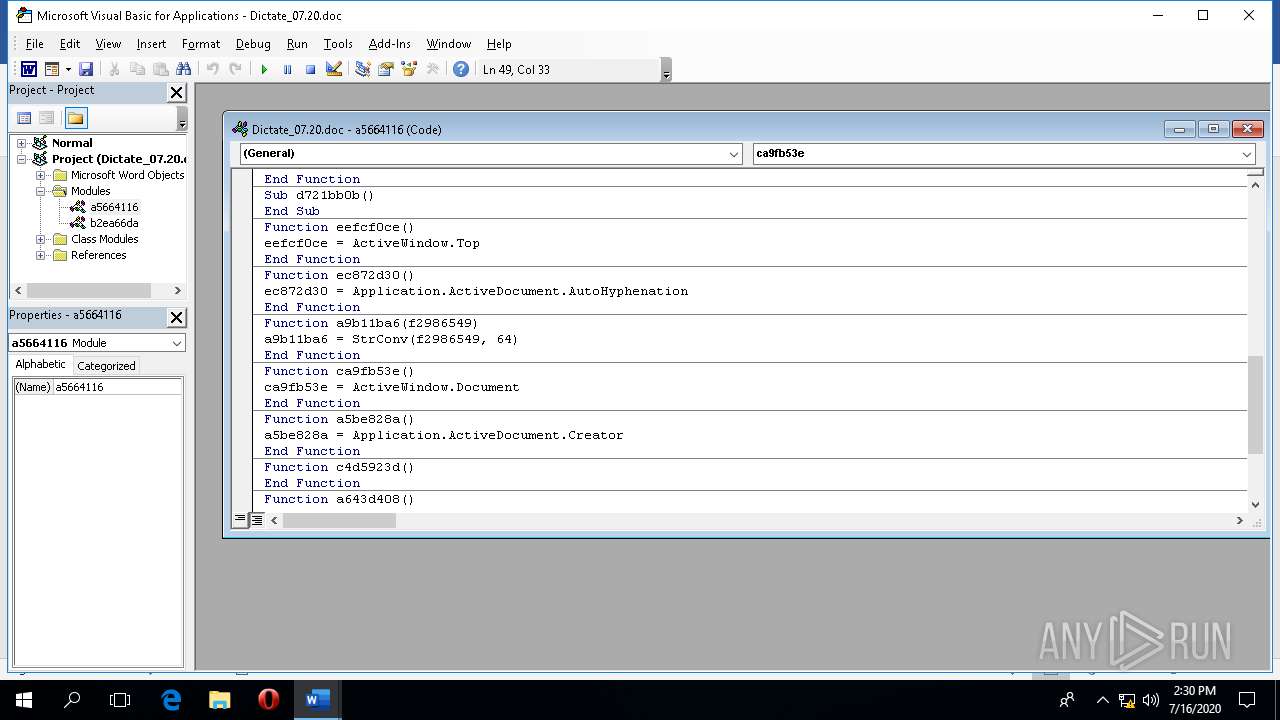Open the Add-Ins menu

(x=390, y=44)
